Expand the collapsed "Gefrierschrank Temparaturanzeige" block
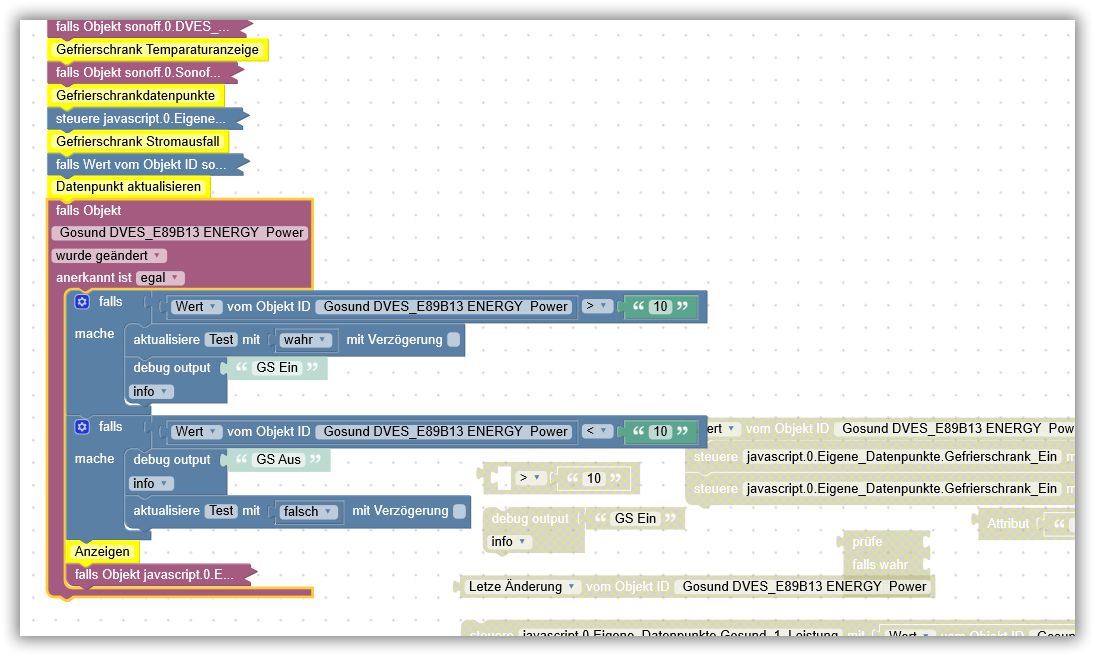1095x656 pixels. point(158,48)
